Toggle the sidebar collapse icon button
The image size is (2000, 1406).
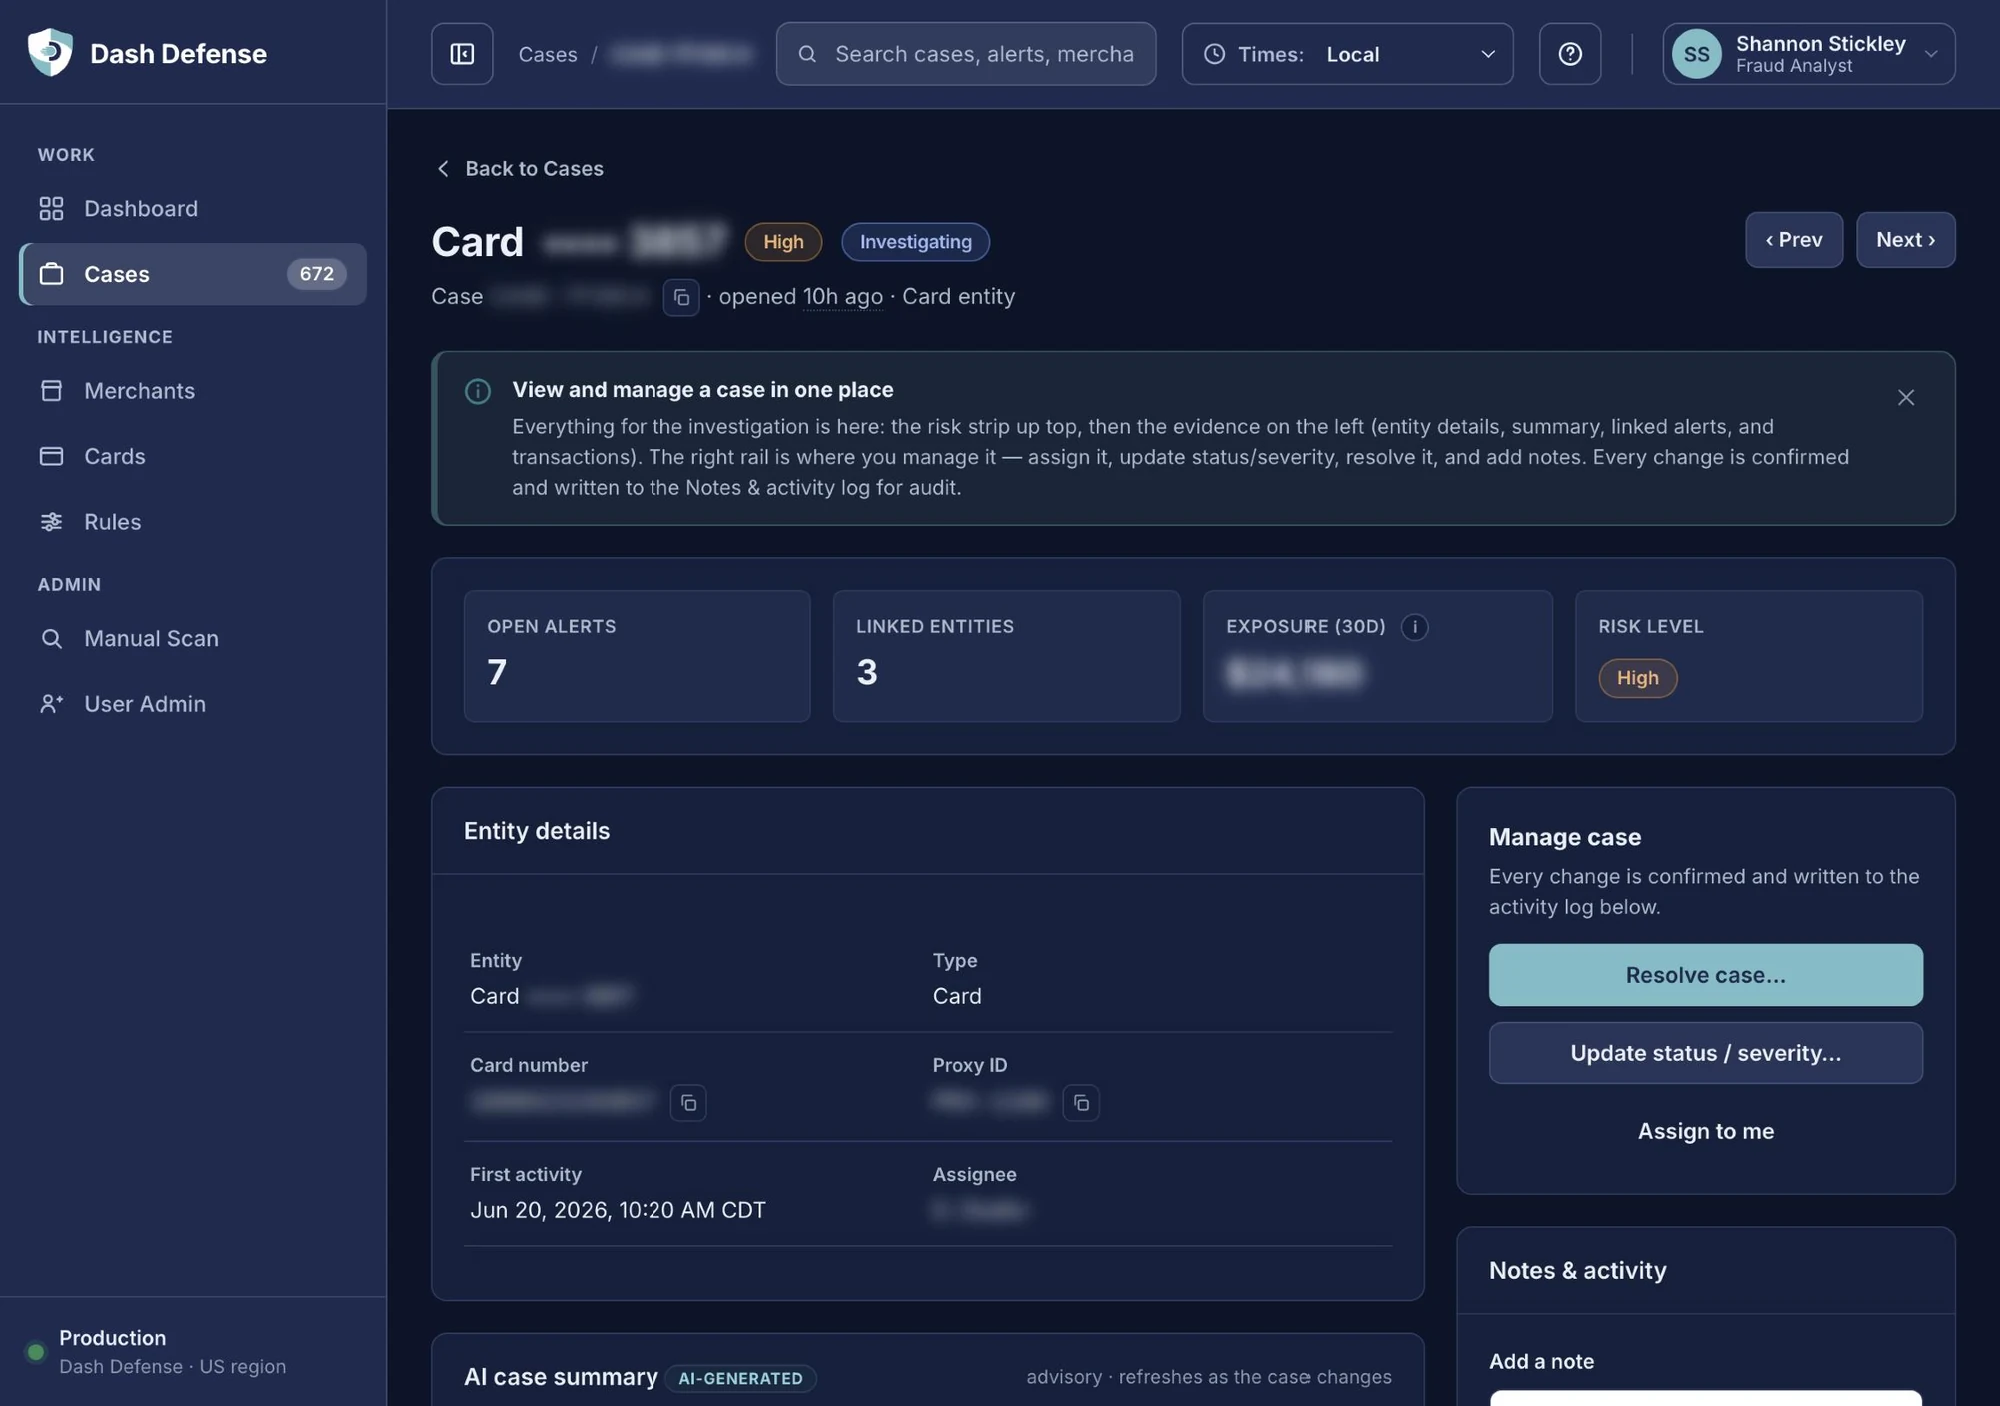462,54
